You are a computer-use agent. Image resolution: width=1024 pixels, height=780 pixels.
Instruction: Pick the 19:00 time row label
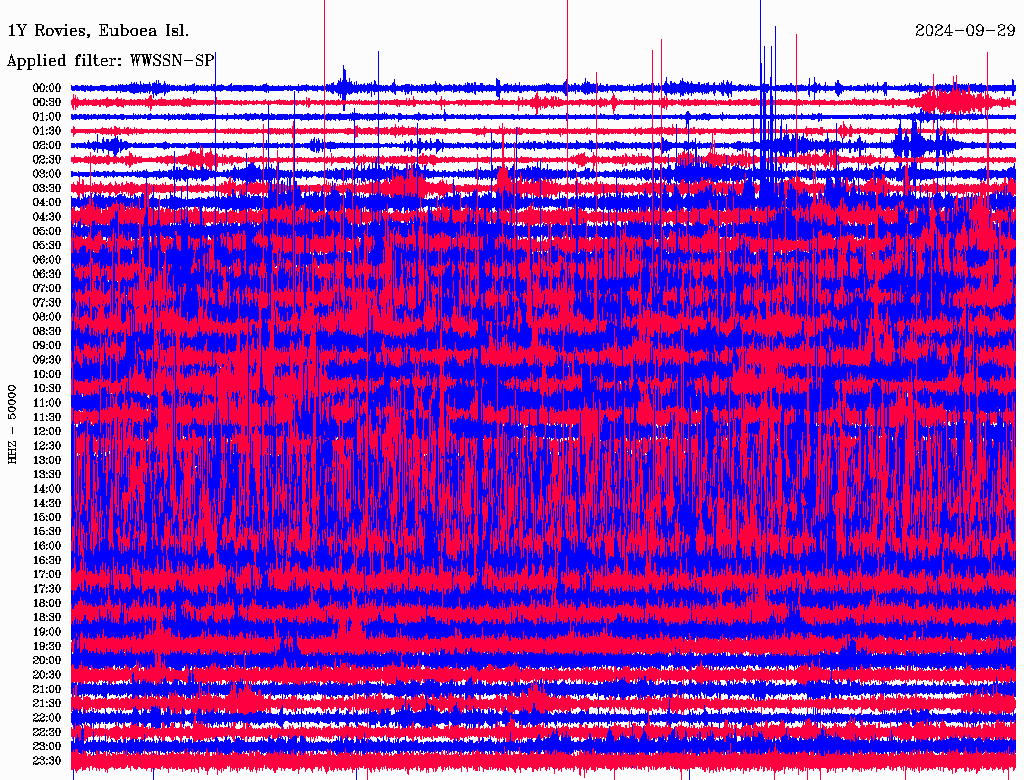pyautogui.click(x=47, y=632)
